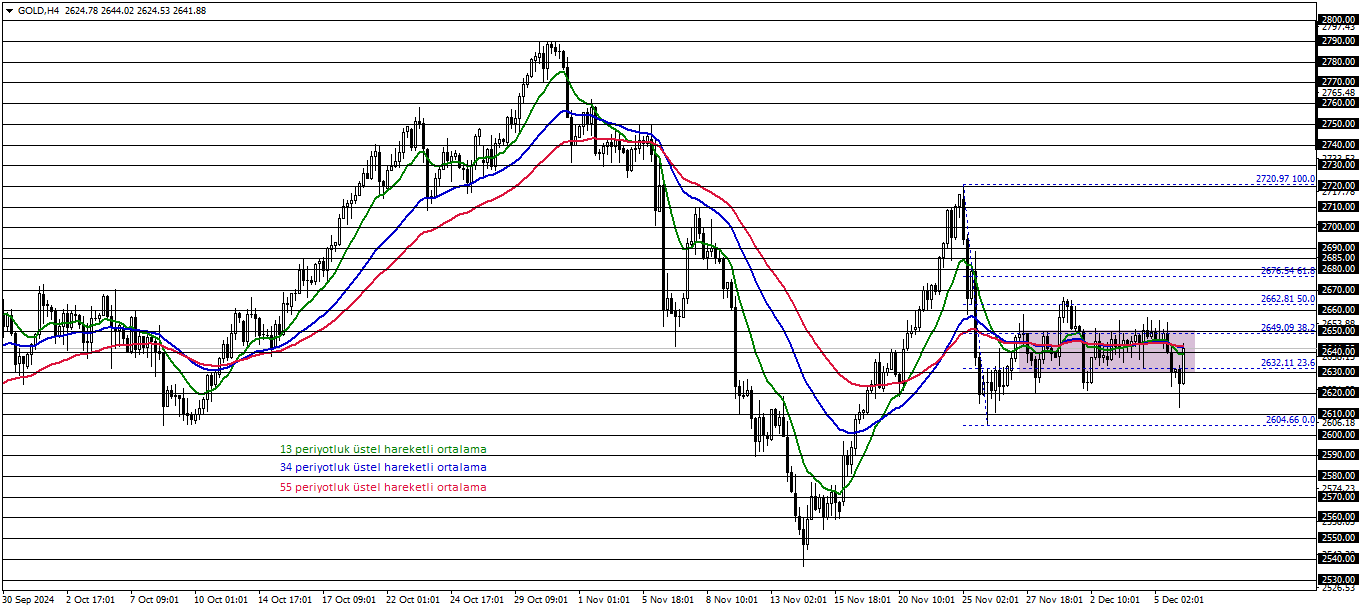Viewport: 1362px width, 611px height.
Task: Click the 2530.00 price scale label
Action: pos(1338,580)
